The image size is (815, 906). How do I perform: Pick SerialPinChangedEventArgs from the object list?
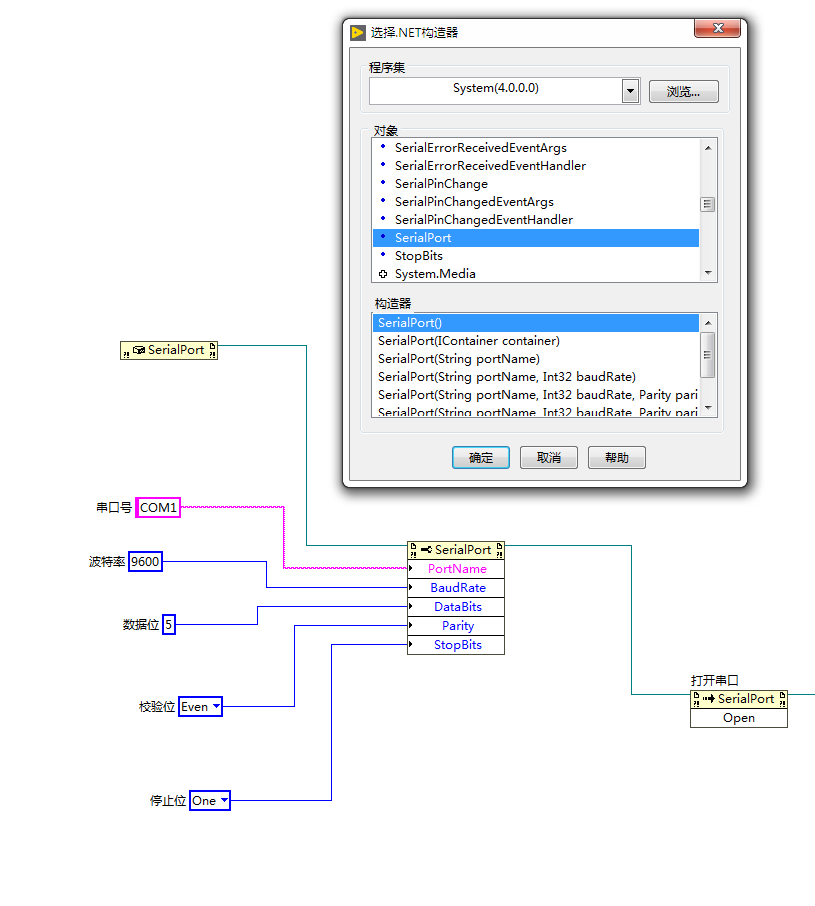(536, 202)
